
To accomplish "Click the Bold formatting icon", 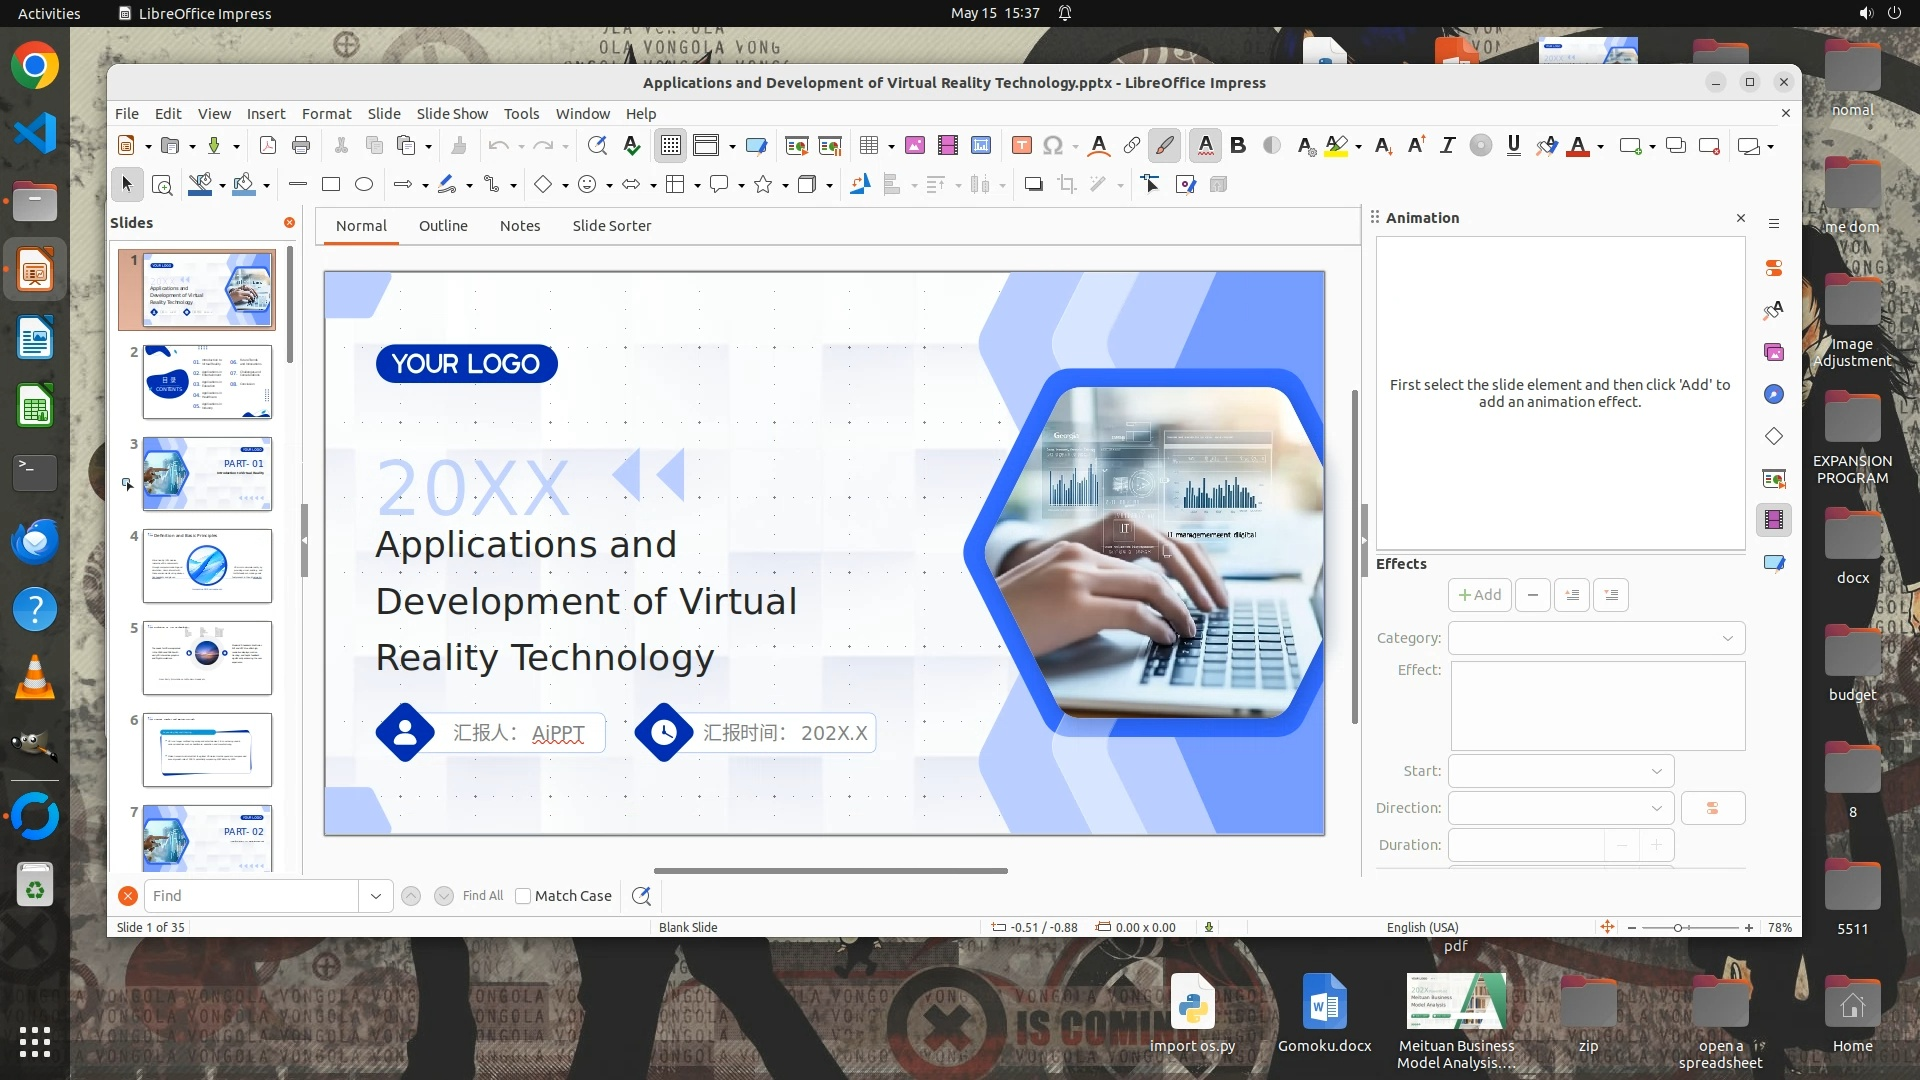I will tap(1238, 146).
